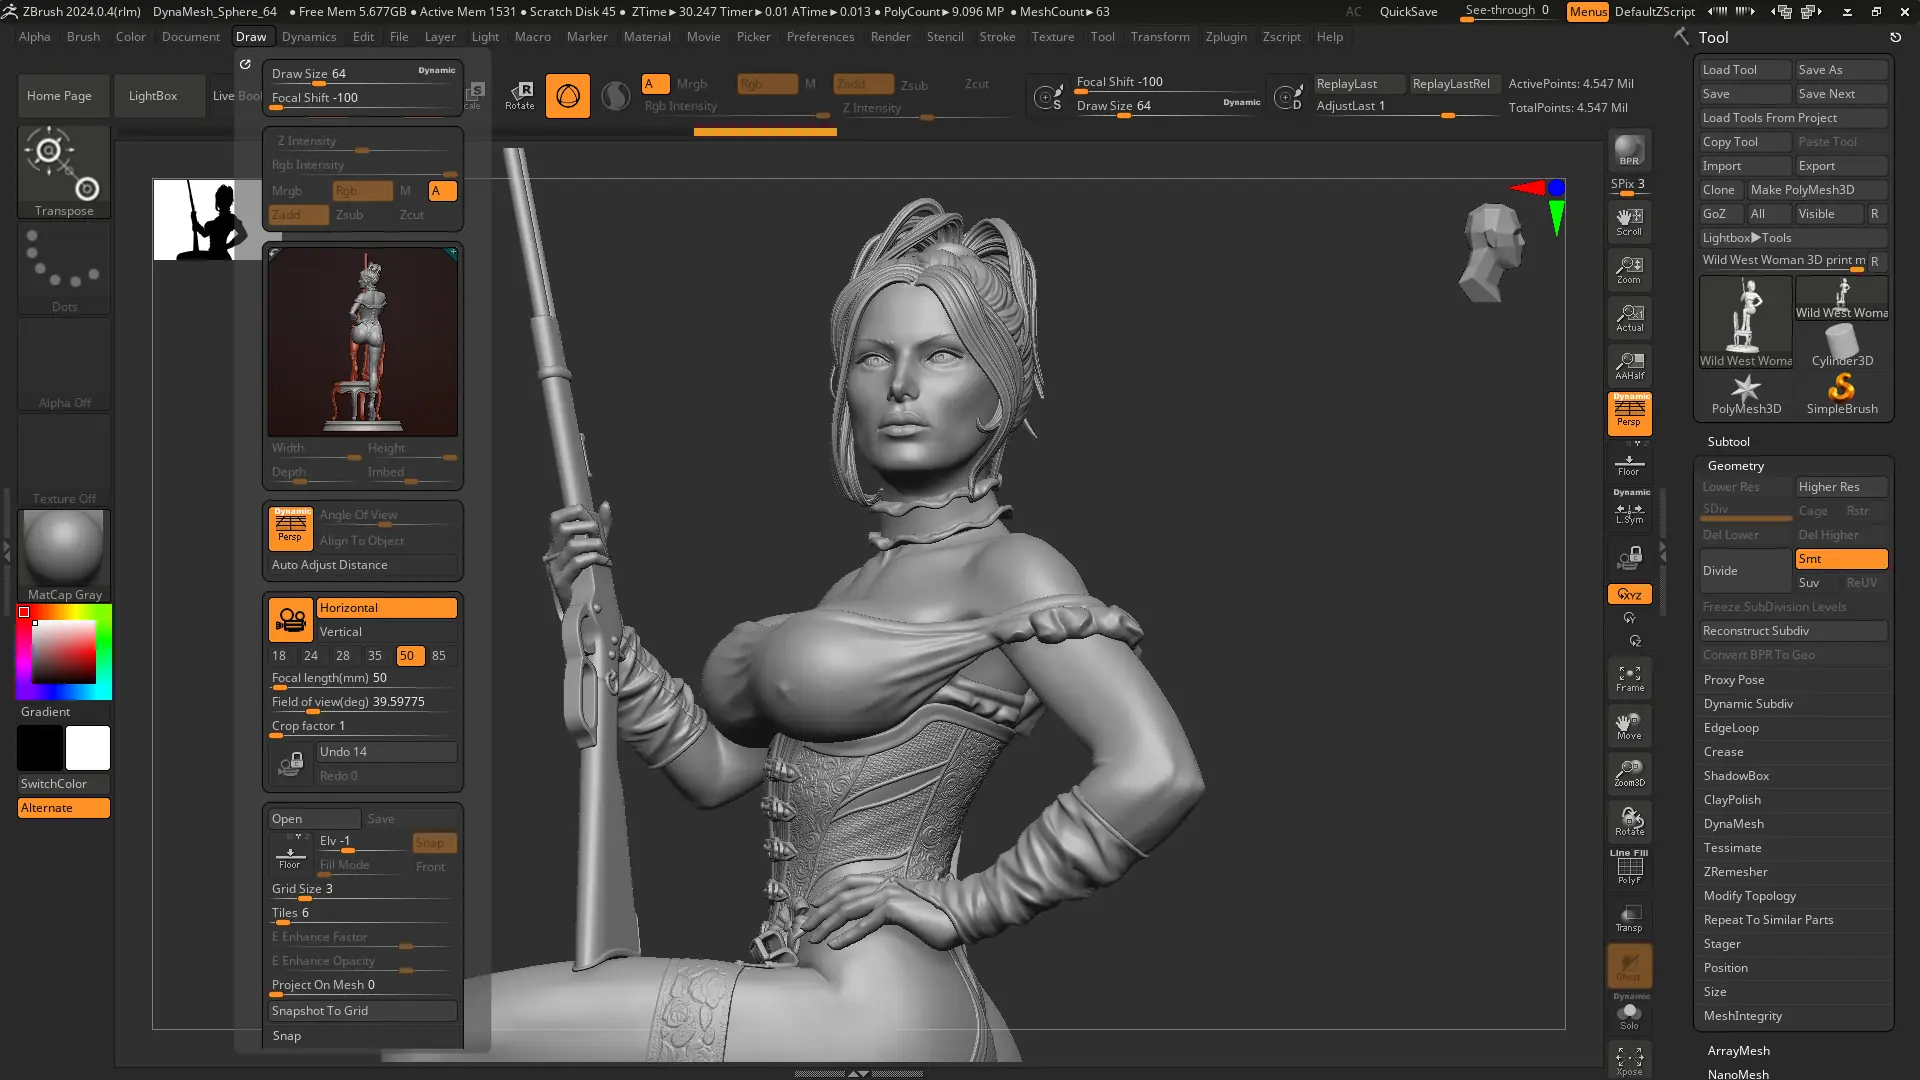This screenshot has width=1920, height=1080.
Task: Click the BPR render icon
Action: point(1629,150)
